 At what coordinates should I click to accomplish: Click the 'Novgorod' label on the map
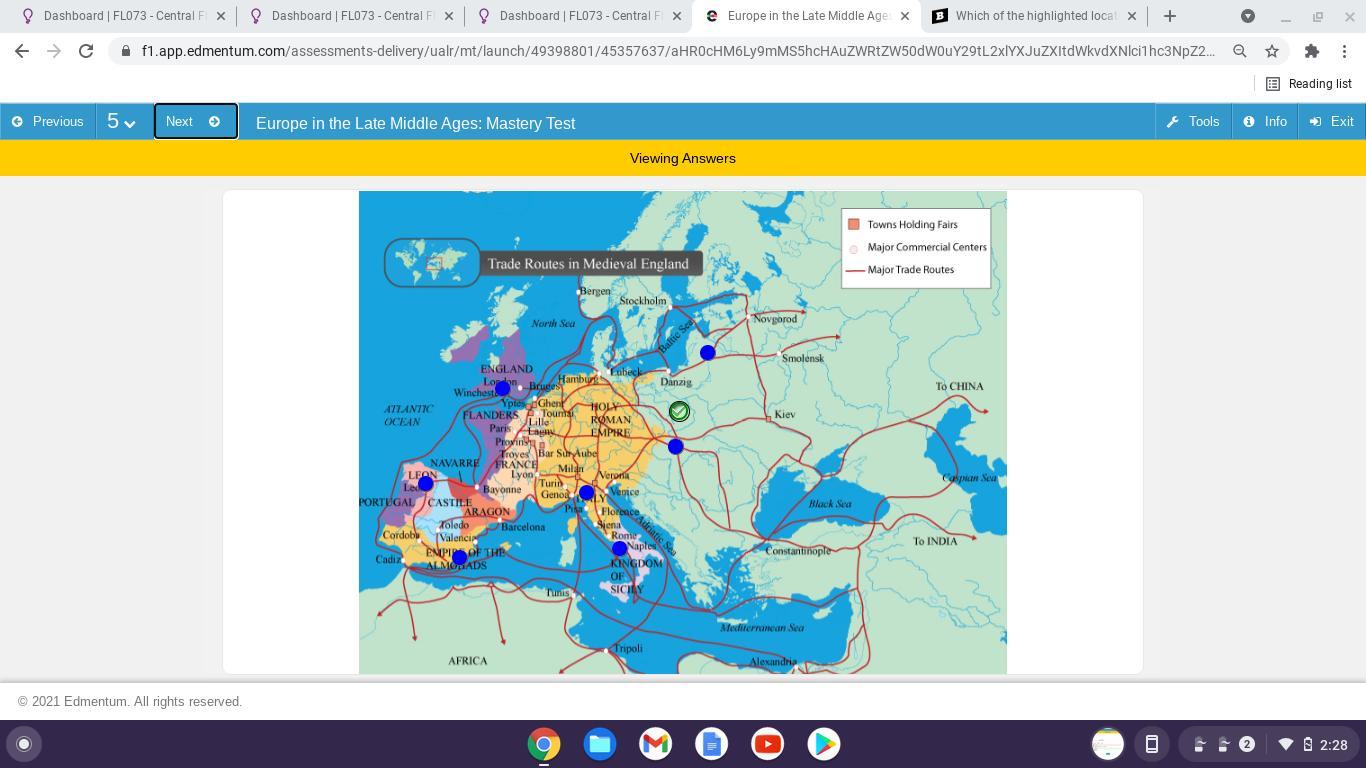pyautogui.click(x=775, y=319)
